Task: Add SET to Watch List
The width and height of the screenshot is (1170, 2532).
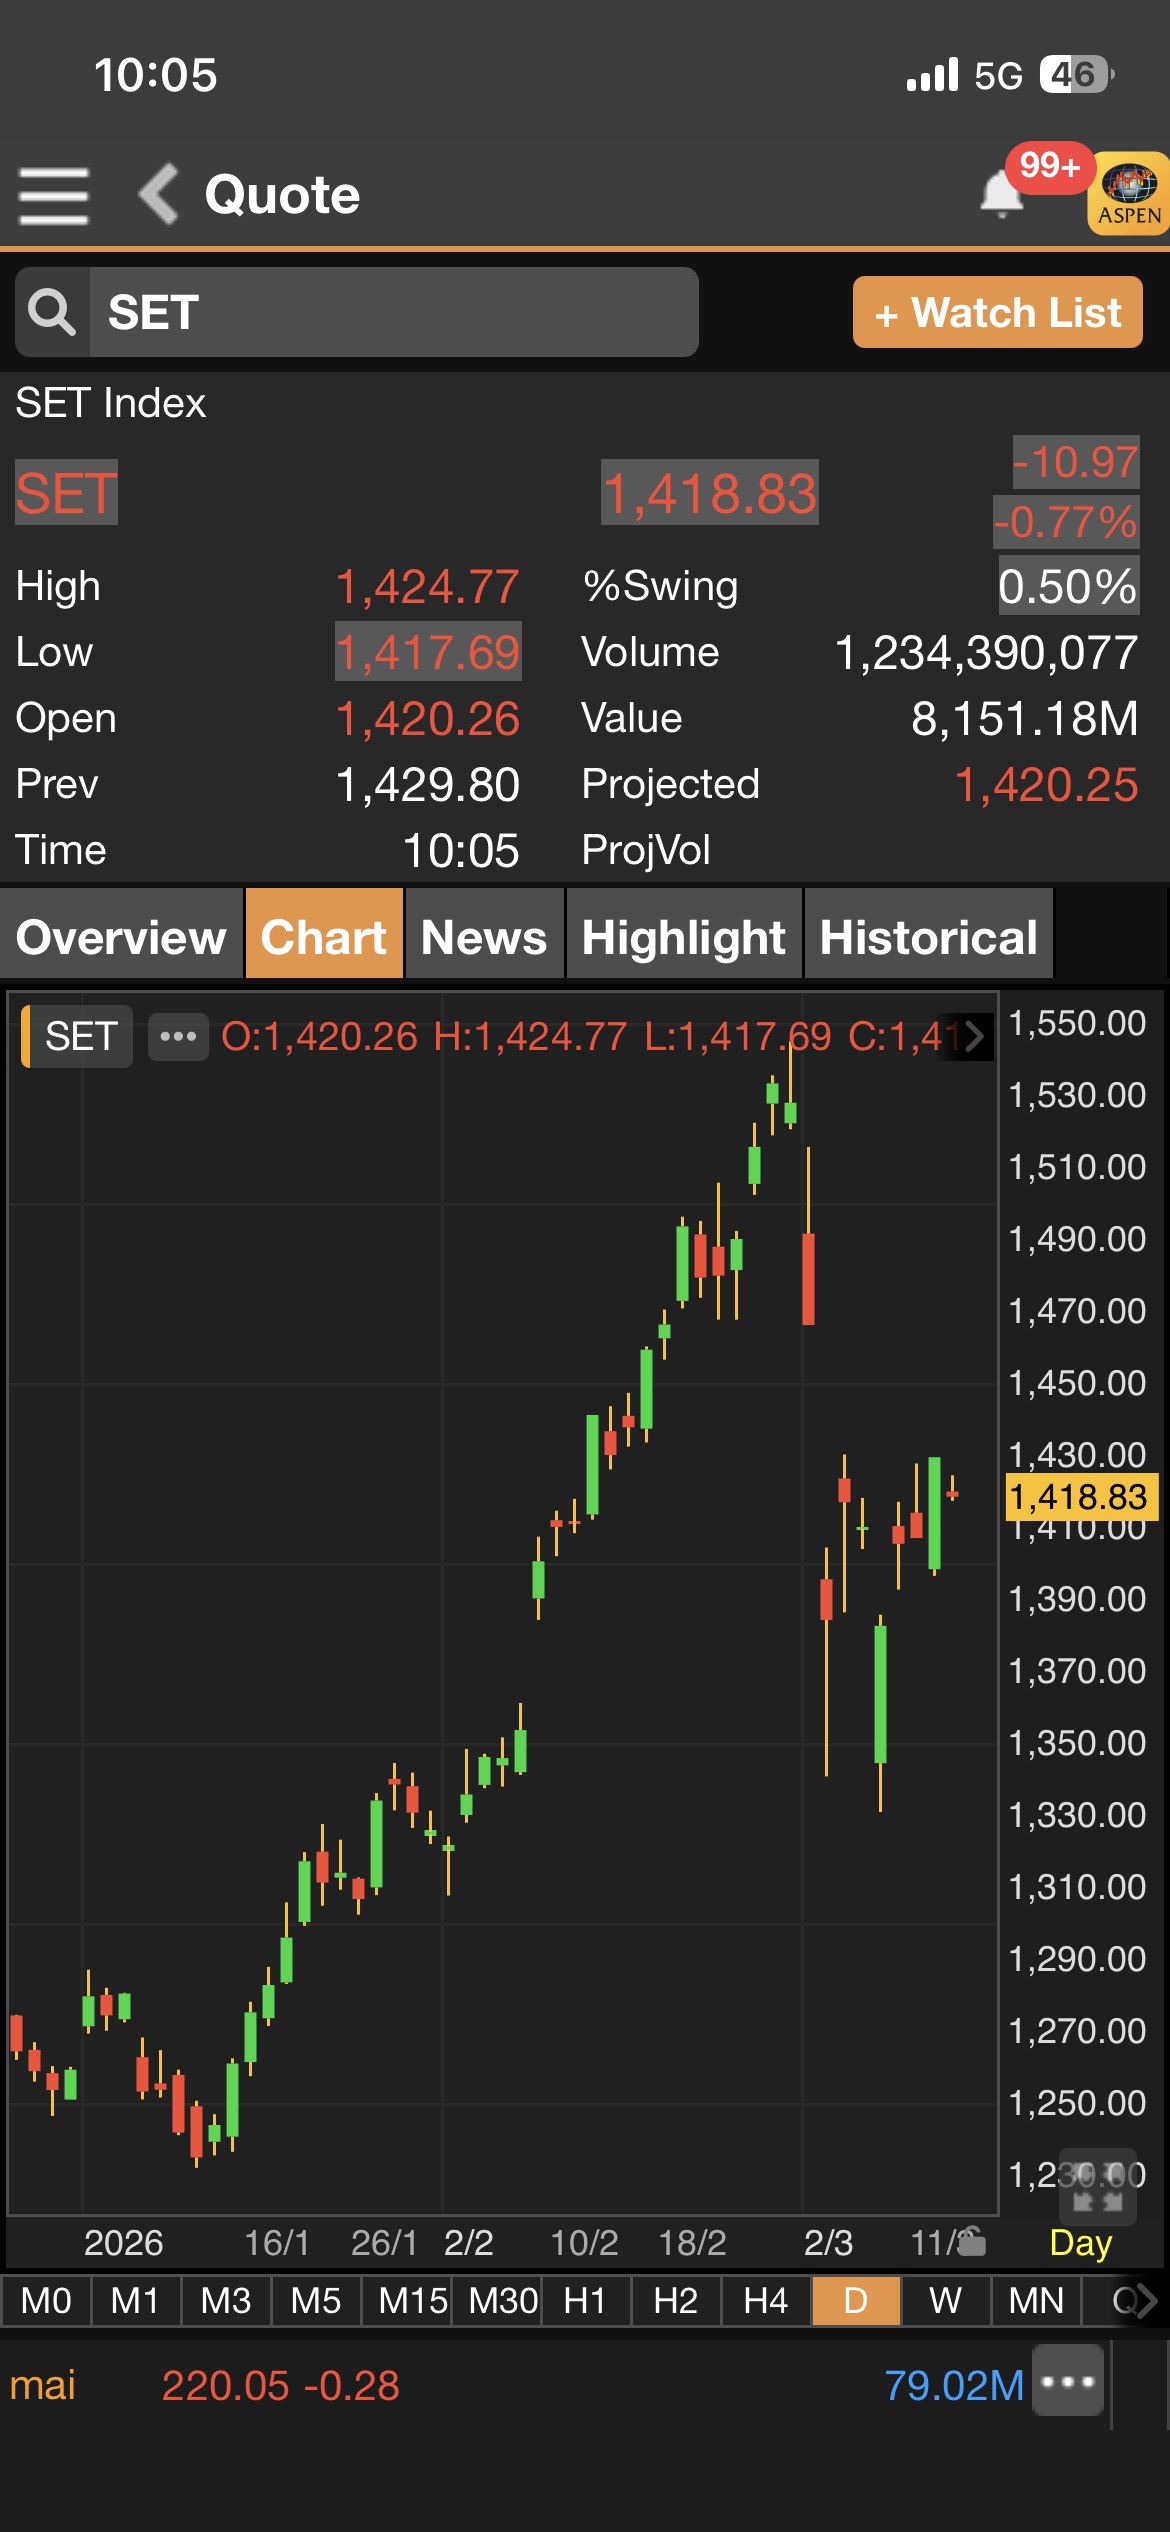Action: 997,312
